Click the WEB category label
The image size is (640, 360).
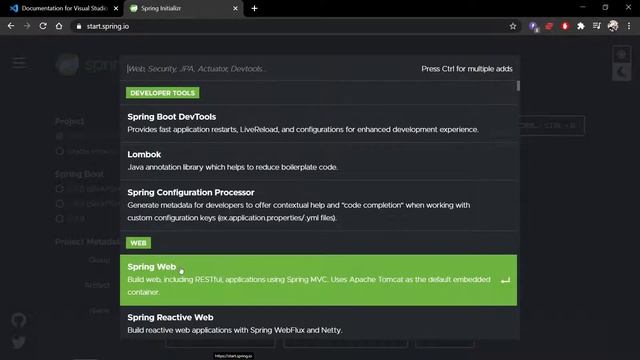point(138,243)
